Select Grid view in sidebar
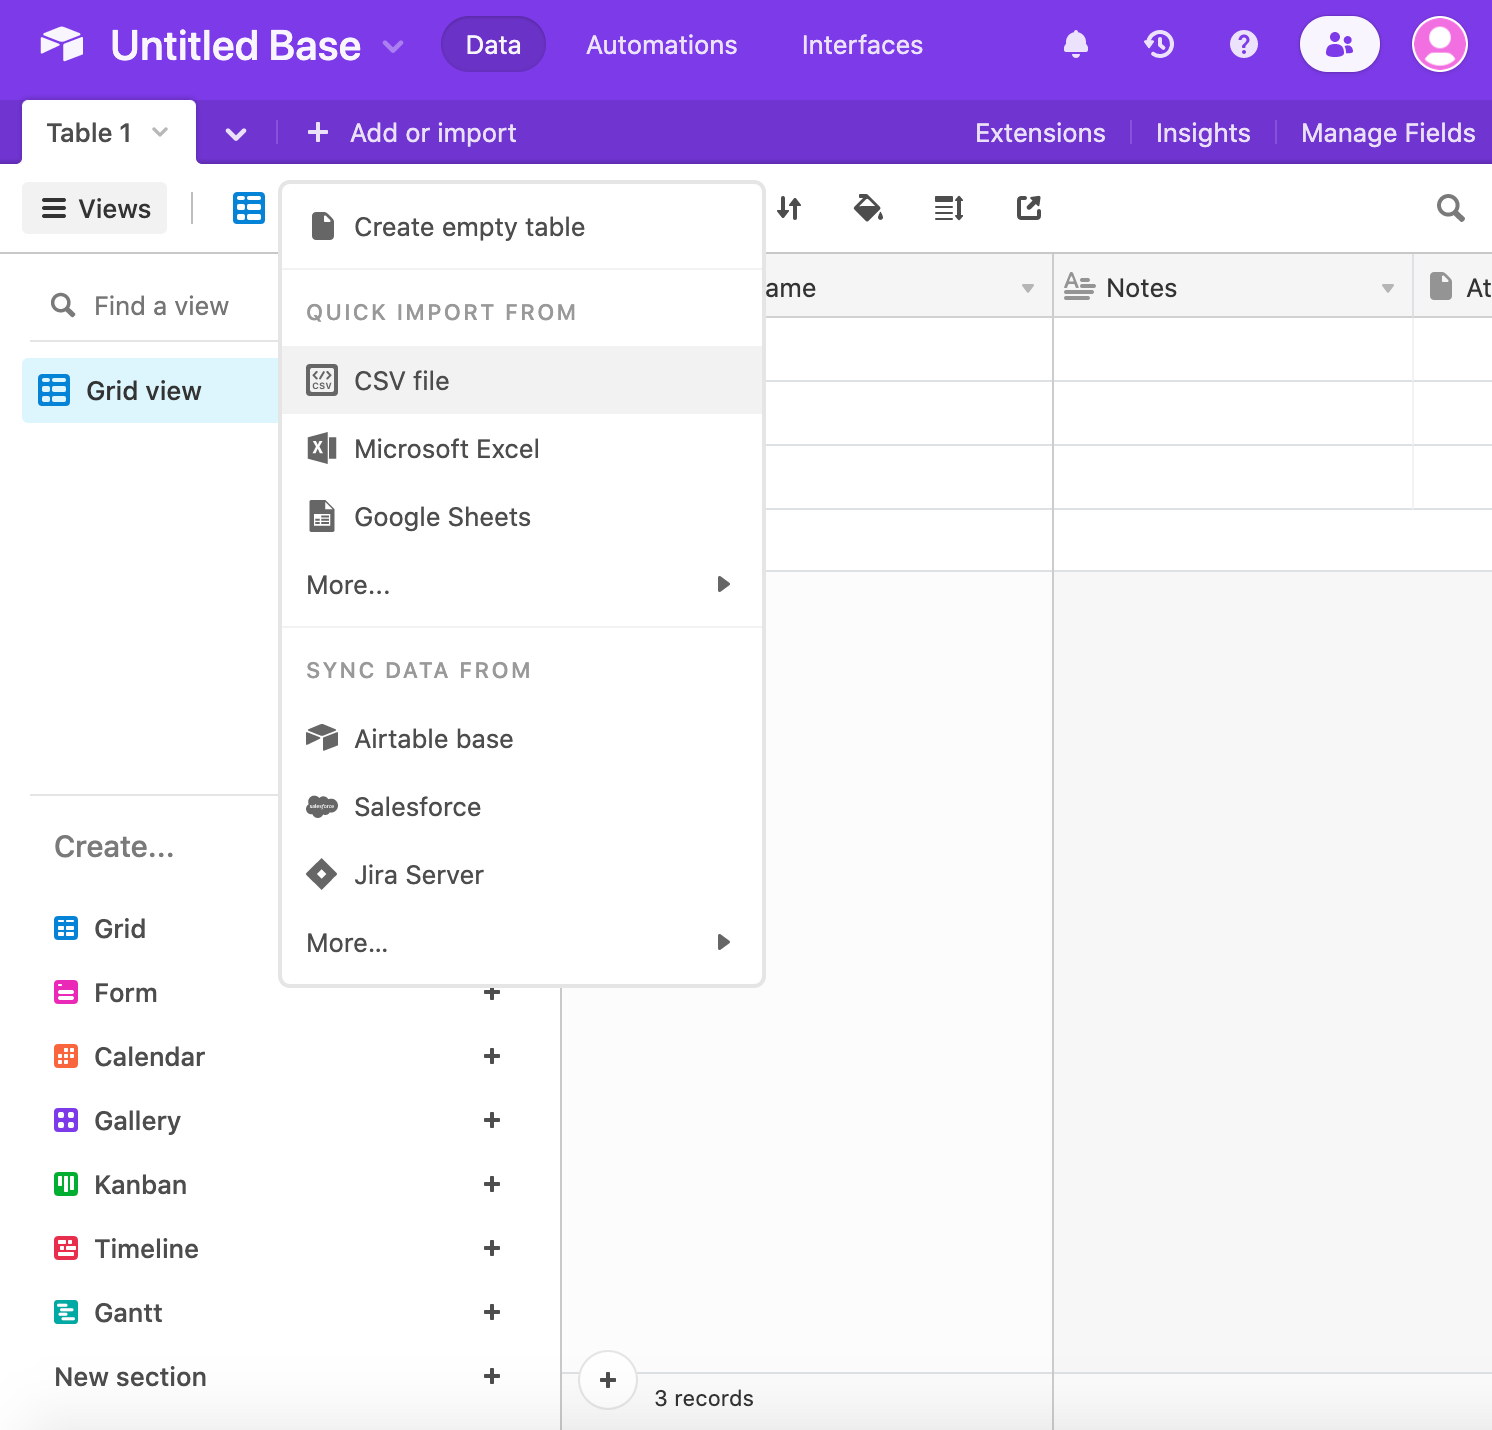Image resolution: width=1492 pixels, height=1430 pixels. tap(150, 390)
